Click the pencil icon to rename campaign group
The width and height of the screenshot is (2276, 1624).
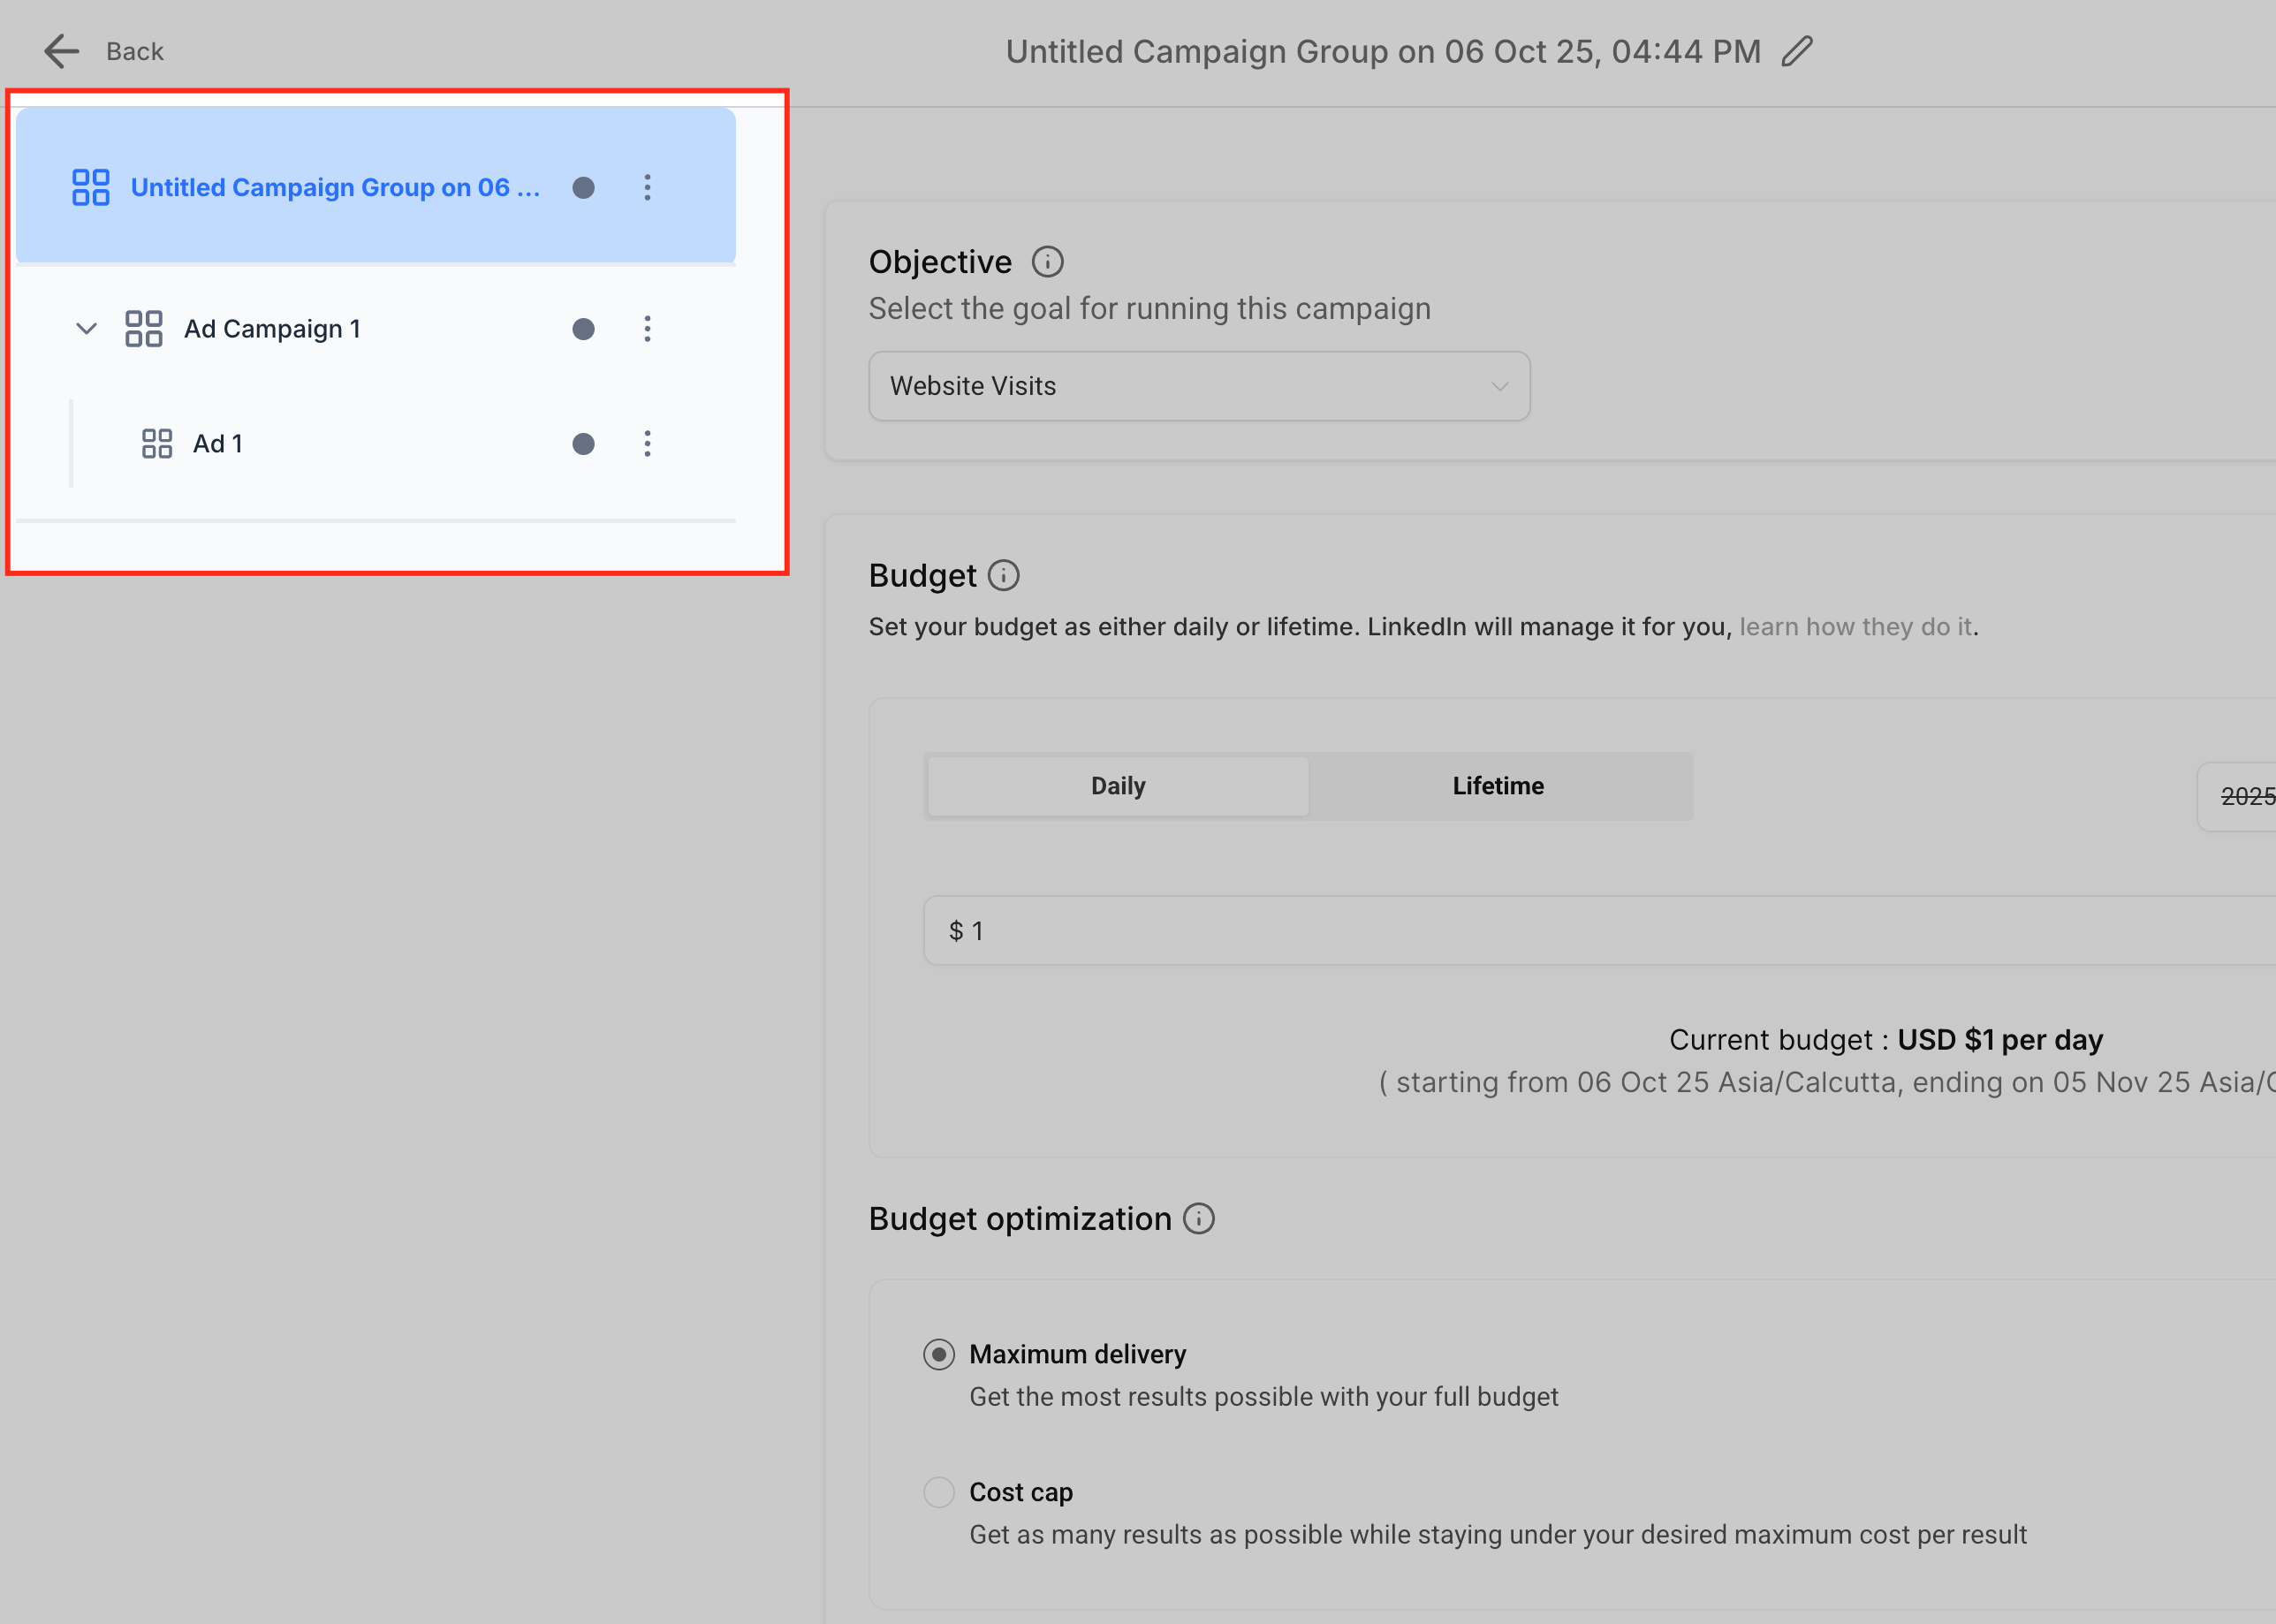tap(1797, 51)
